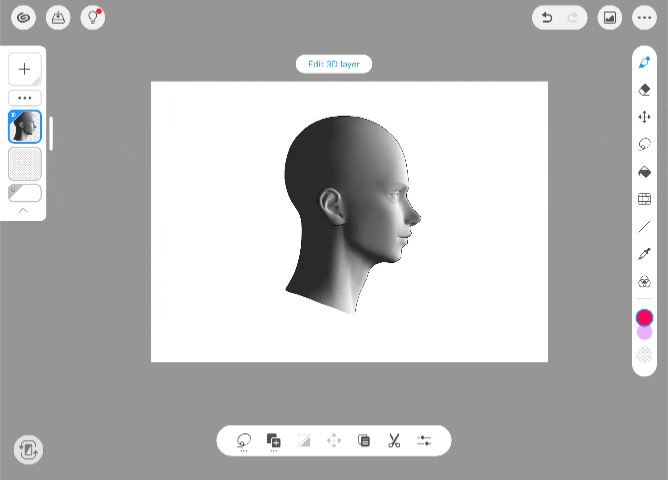Image resolution: width=668 pixels, height=480 pixels.
Task: Select the red main color swatch
Action: click(644, 318)
